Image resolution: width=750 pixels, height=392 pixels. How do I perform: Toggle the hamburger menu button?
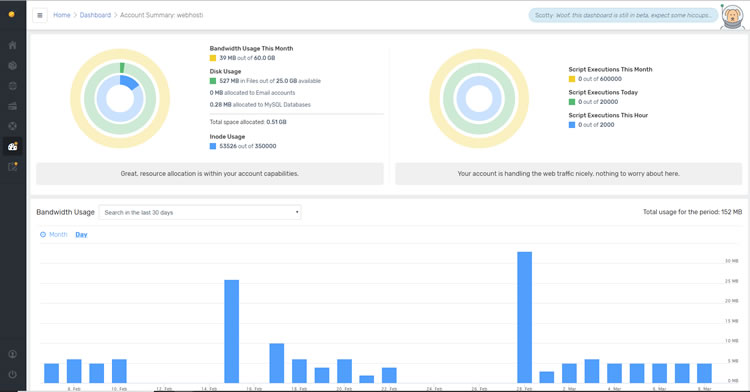tap(40, 15)
